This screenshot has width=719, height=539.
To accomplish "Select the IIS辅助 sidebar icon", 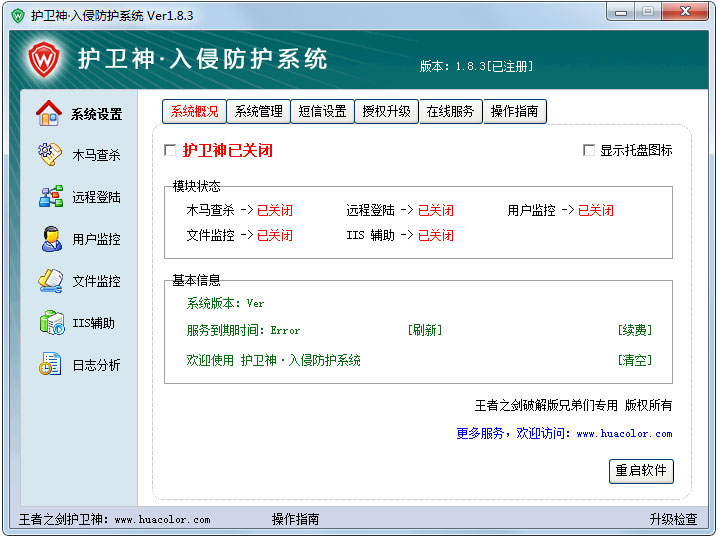I will coord(50,323).
